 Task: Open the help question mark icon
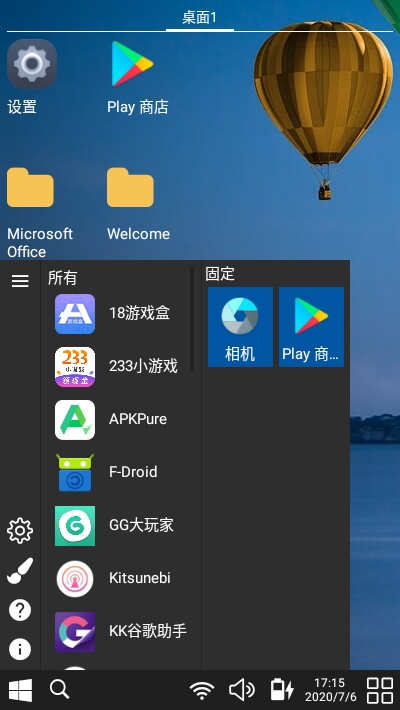(20, 610)
